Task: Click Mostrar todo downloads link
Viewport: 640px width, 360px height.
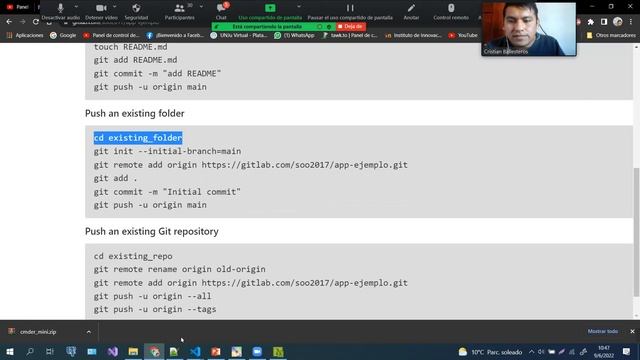Action: (603, 331)
